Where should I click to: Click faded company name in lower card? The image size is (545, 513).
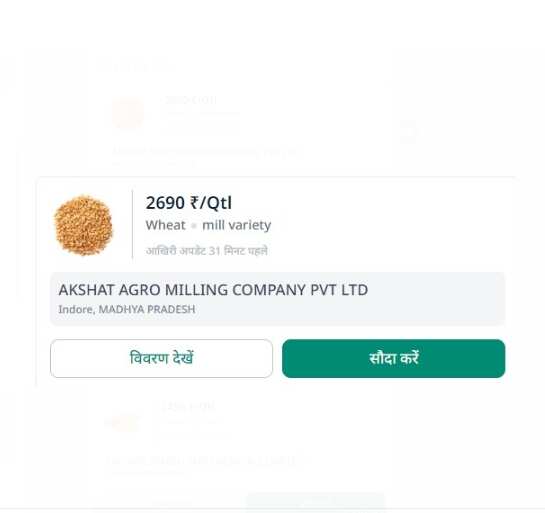point(202,461)
